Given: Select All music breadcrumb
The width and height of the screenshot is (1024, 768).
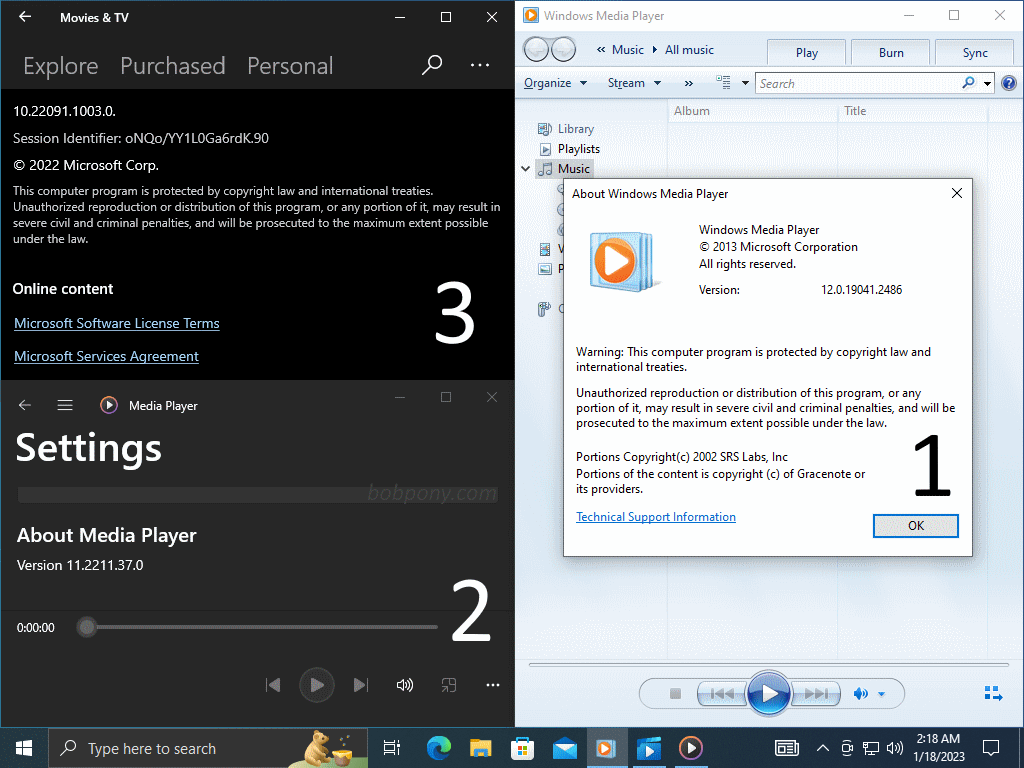Looking at the screenshot, I should tap(689, 50).
